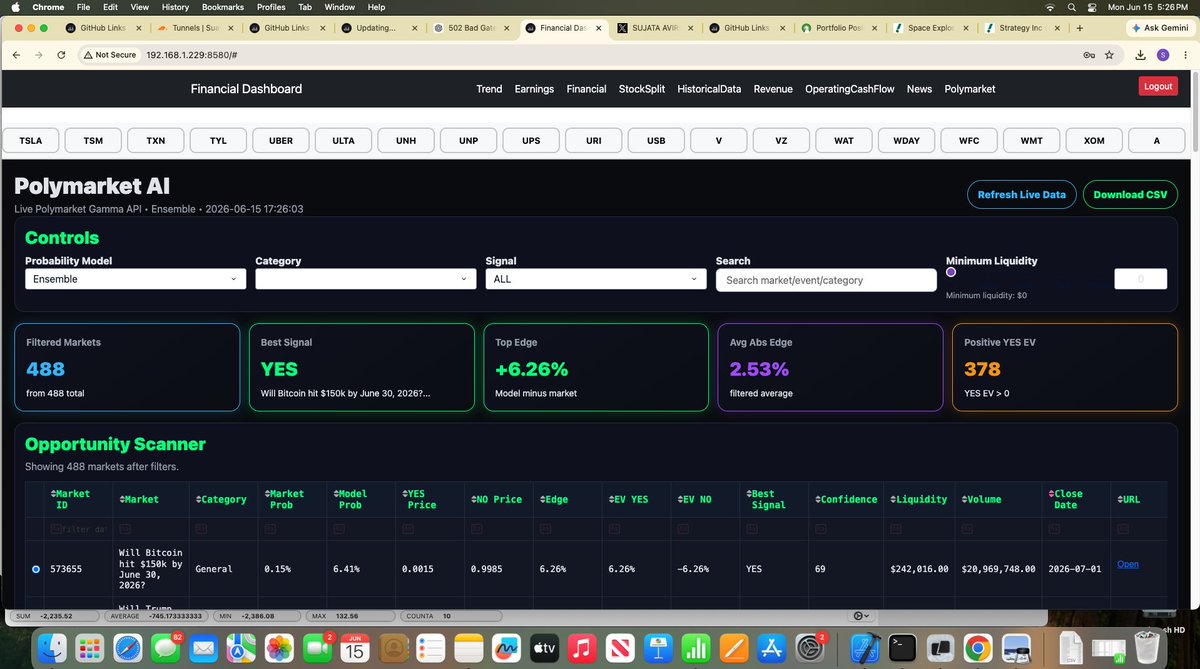
Task: Open Pages in the Dock
Action: point(733,647)
